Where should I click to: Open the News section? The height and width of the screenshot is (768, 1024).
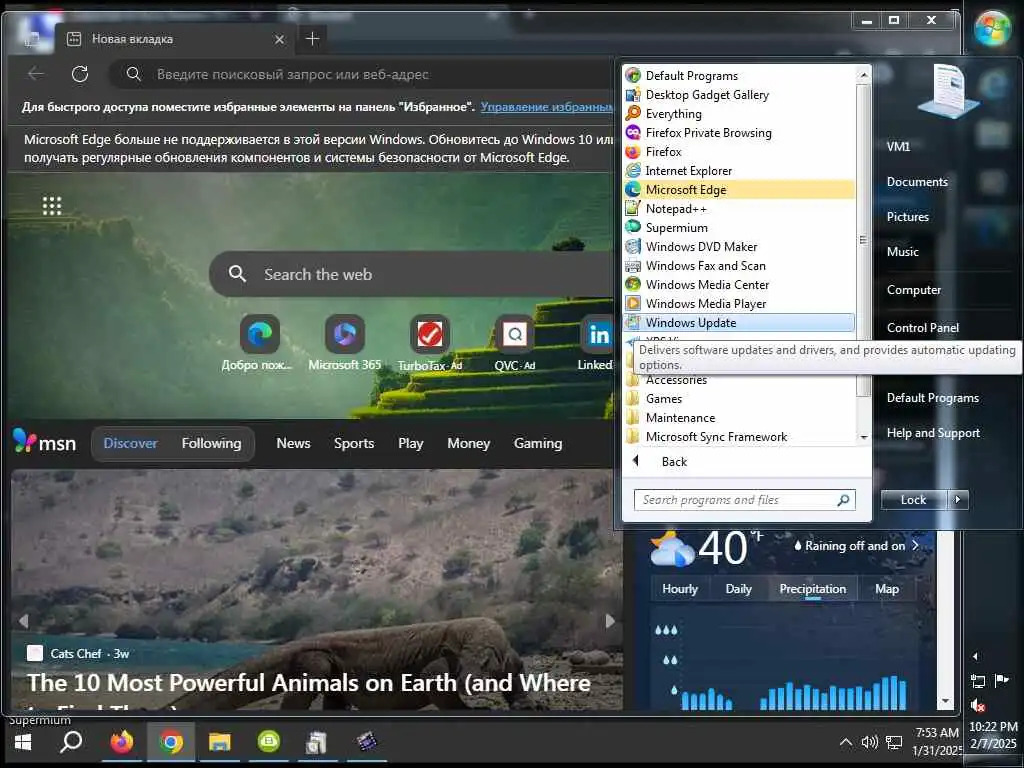pyautogui.click(x=293, y=443)
